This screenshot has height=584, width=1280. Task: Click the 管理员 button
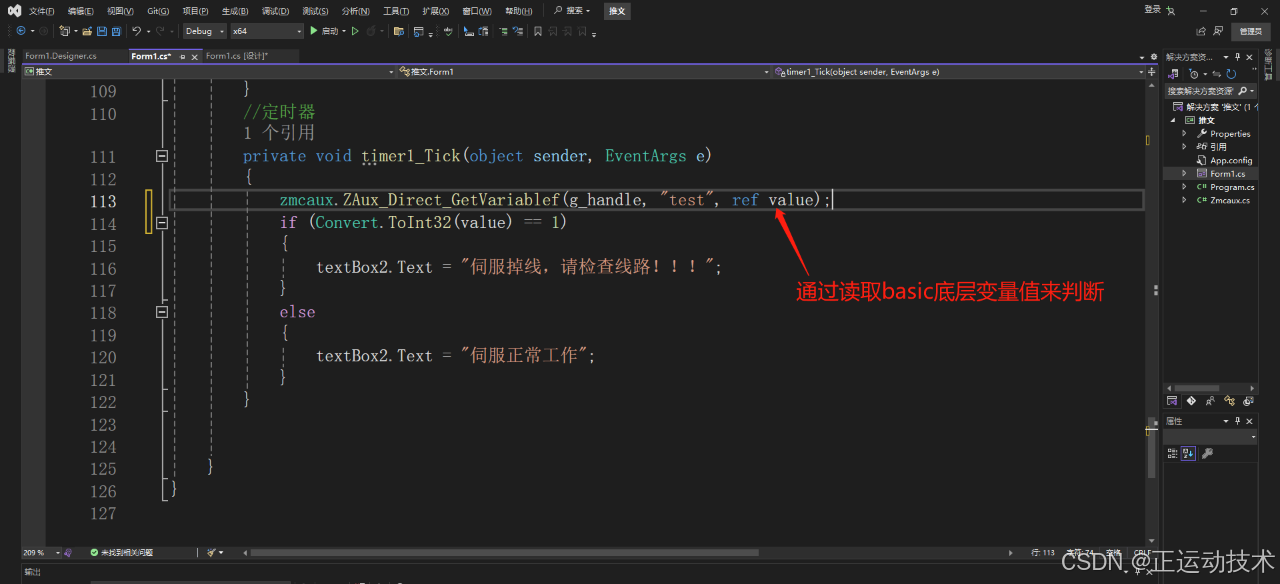coord(1250,31)
